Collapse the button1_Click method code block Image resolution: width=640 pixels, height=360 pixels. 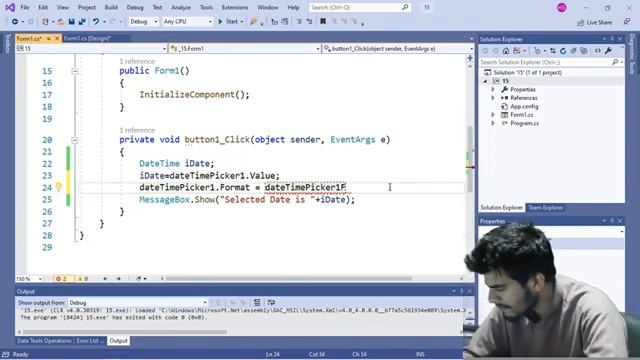[x=75, y=140]
